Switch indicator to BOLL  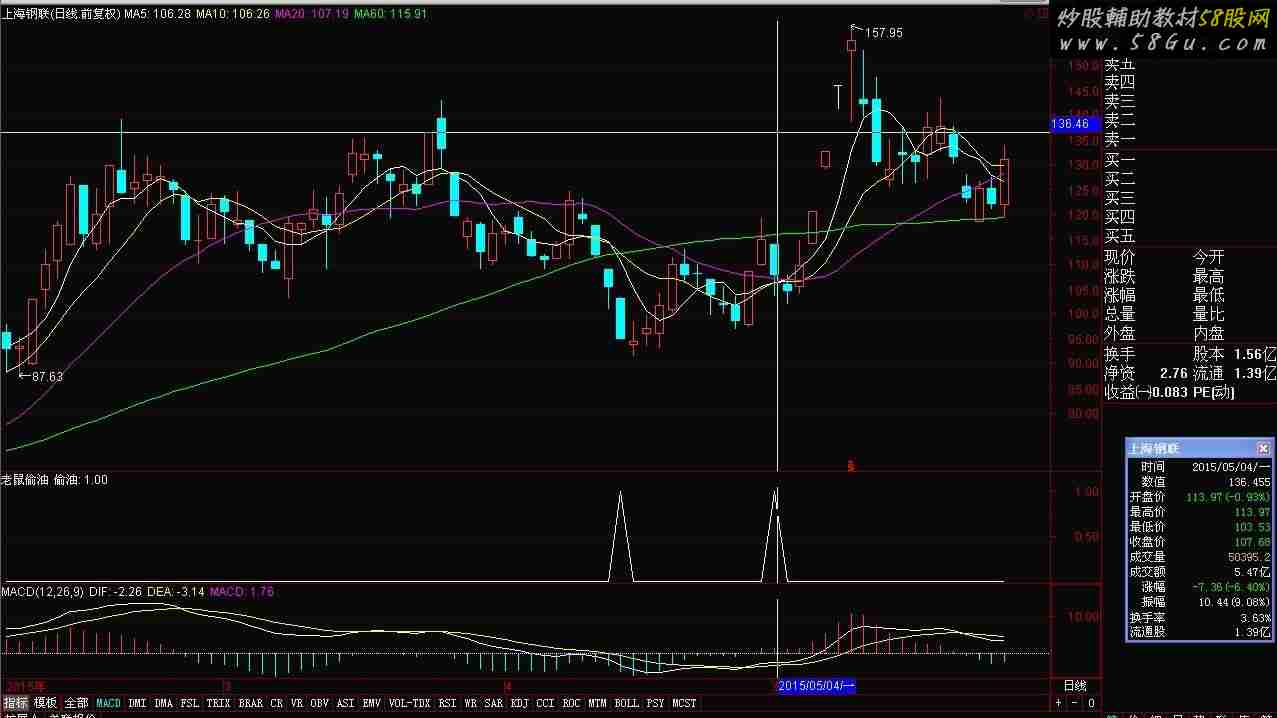coord(626,703)
